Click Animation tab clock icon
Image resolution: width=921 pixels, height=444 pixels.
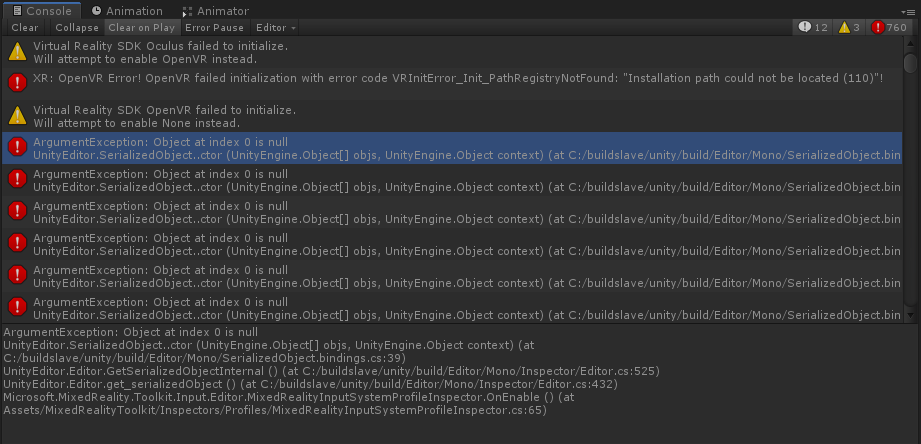96,11
